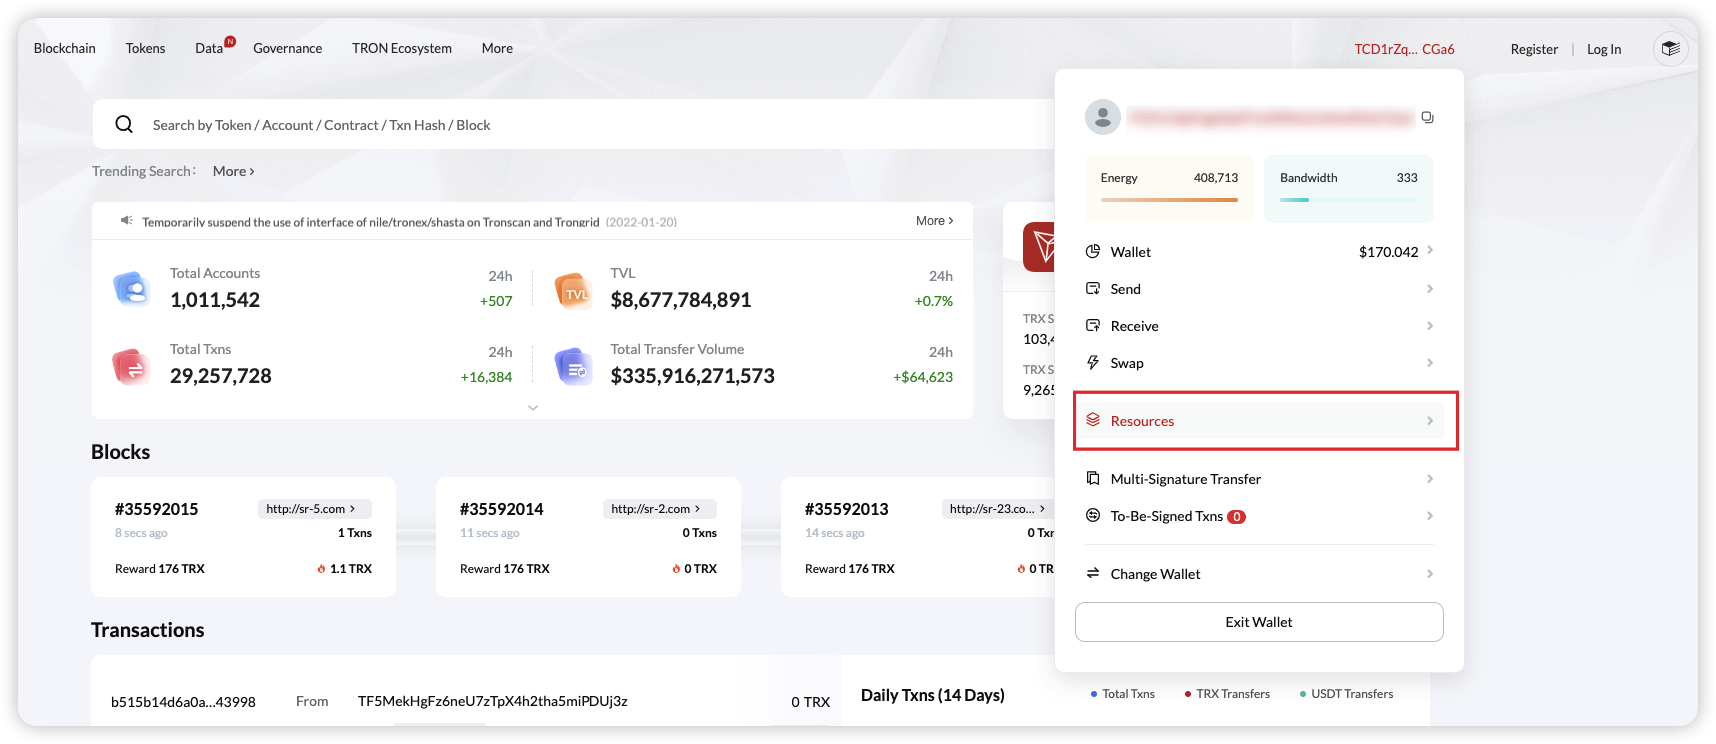1716x744 pixels.
Task: Open producer http://sr-23.co... link
Action: [998, 508]
